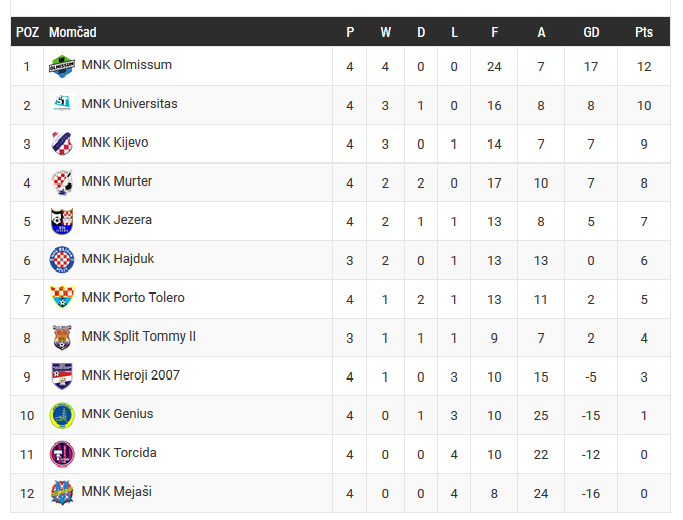Click MNK Universitas points value 10
Viewport: 683px width, 520px height.
point(643,105)
